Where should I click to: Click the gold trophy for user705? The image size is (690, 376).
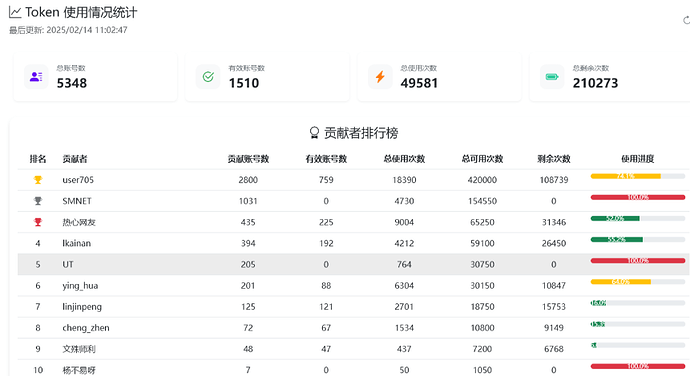click(38, 180)
